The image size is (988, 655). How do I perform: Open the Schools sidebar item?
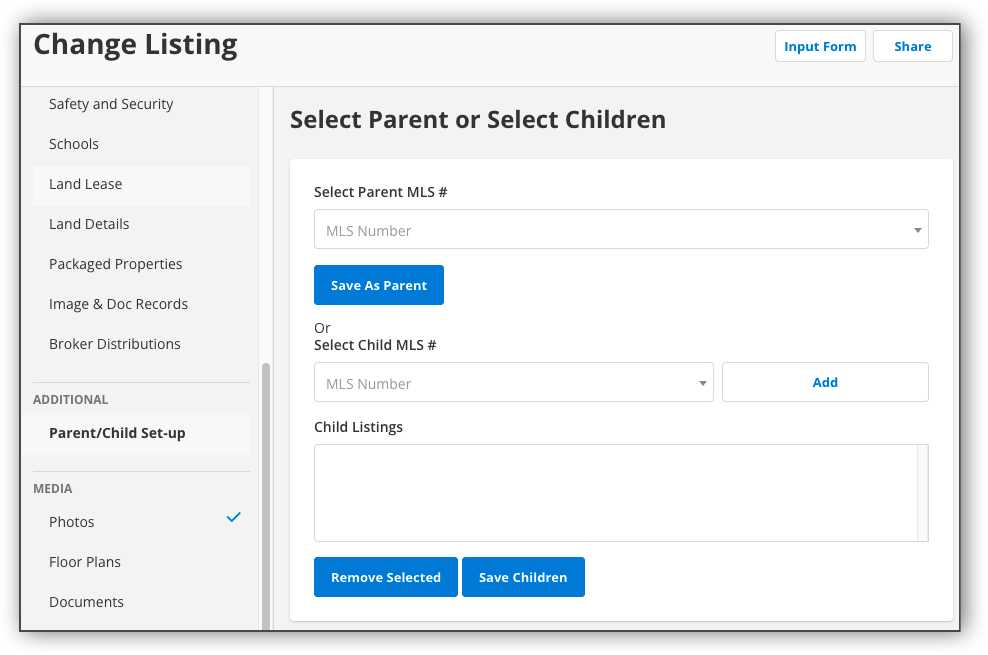pos(74,144)
